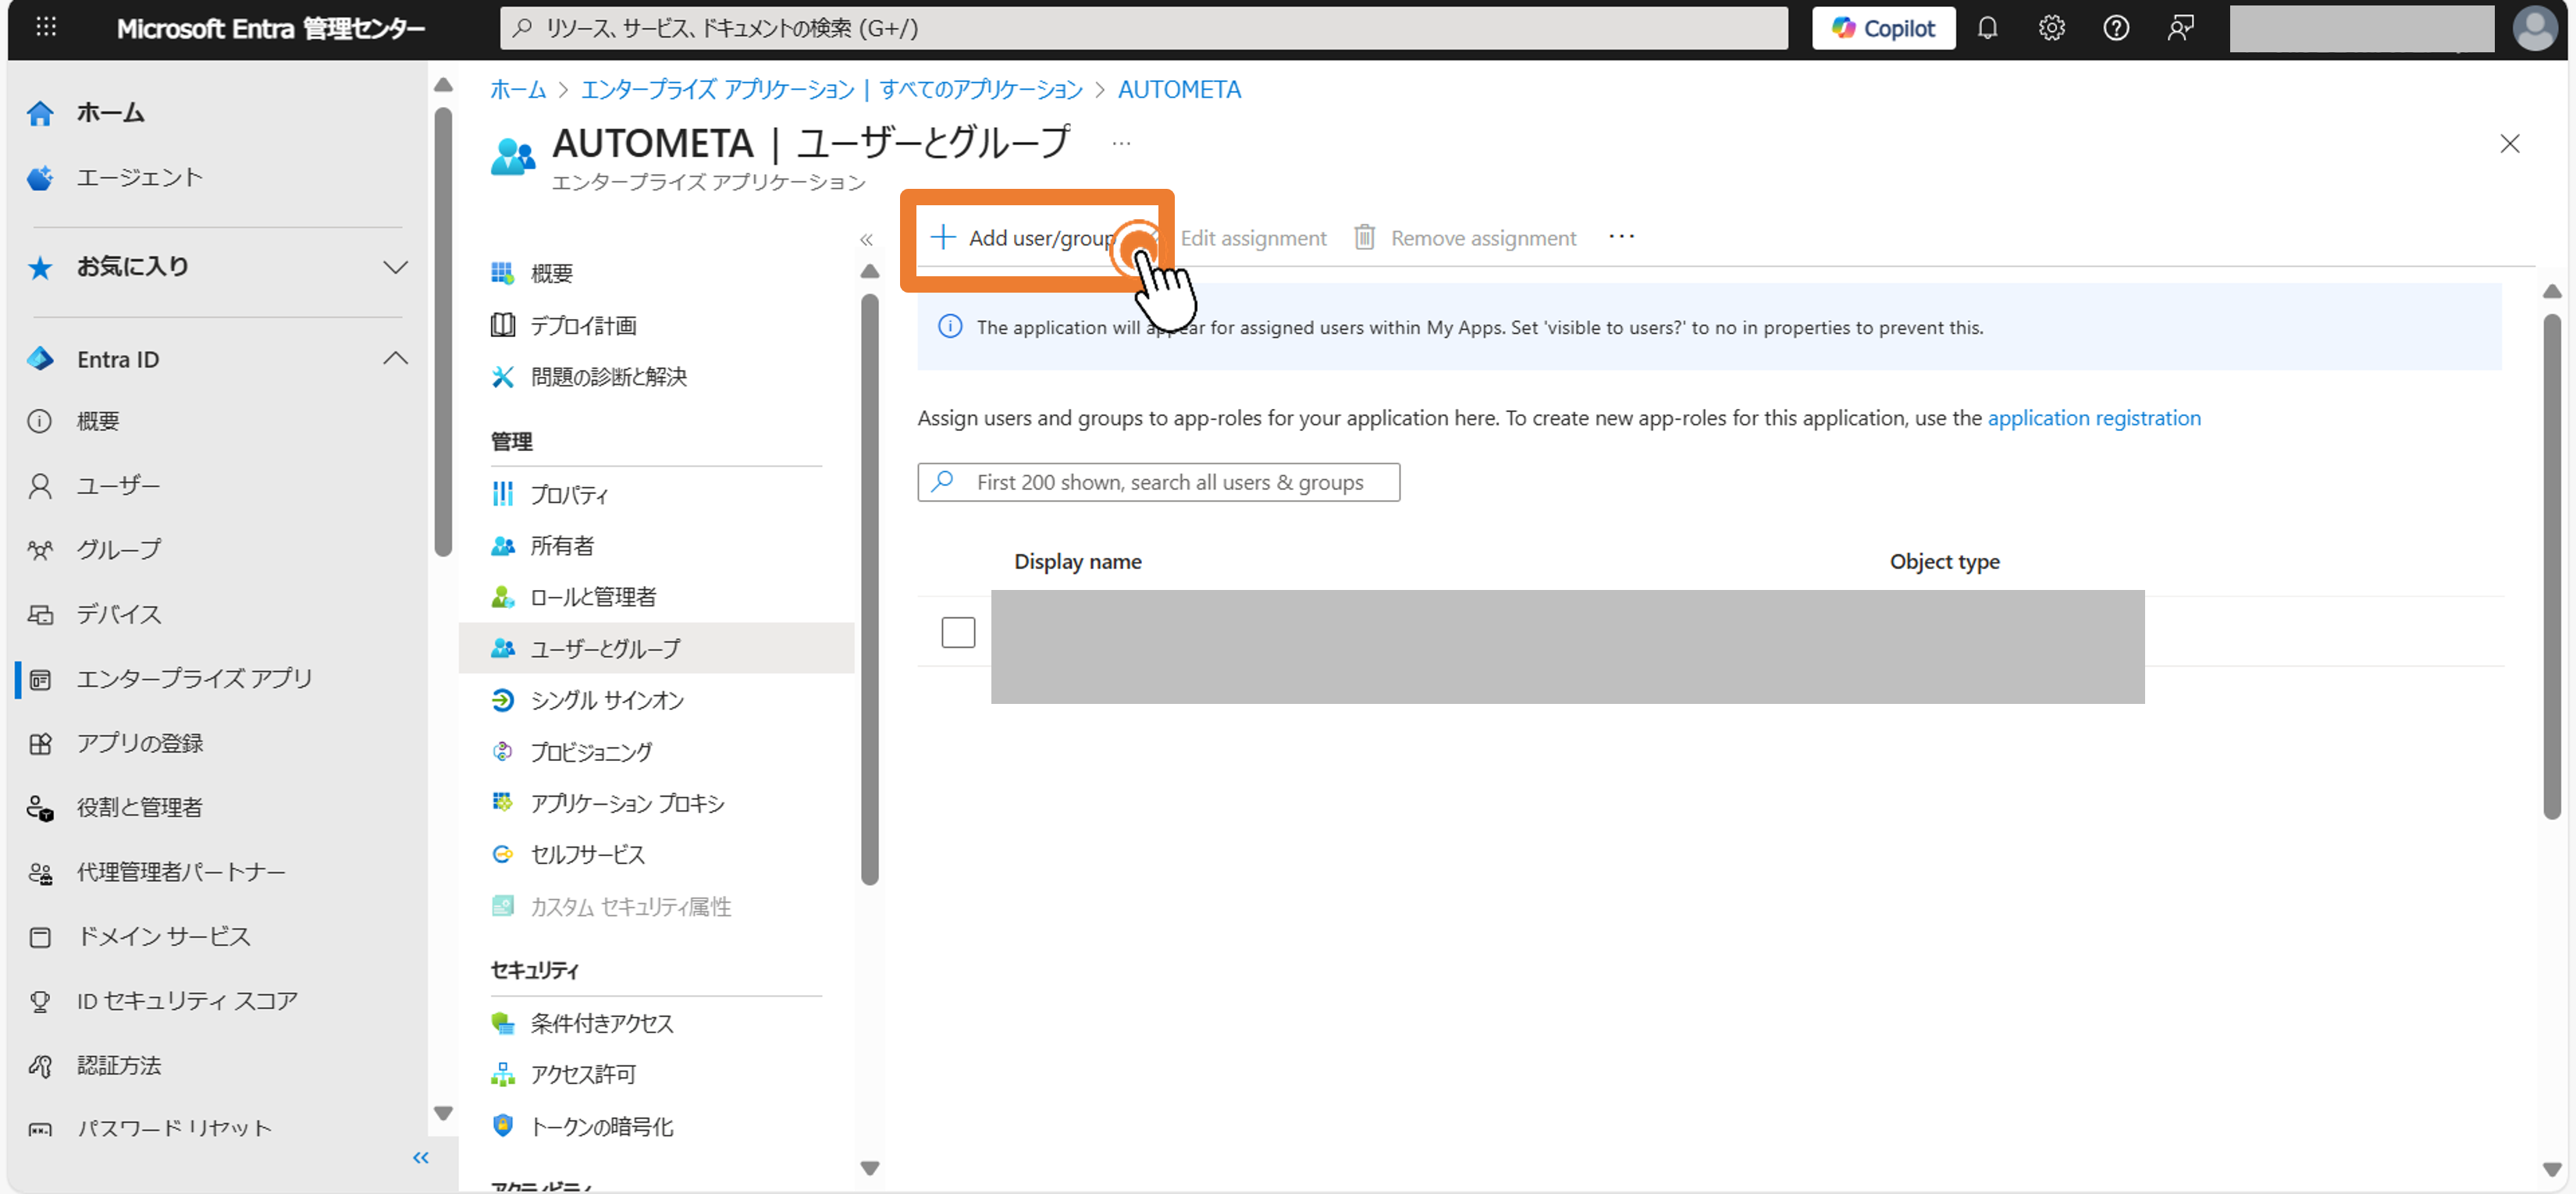Viewport: 2576px width, 1194px height.
Task: Go to ホーム in left navigation
Action: pyautogui.click(x=110, y=113)
